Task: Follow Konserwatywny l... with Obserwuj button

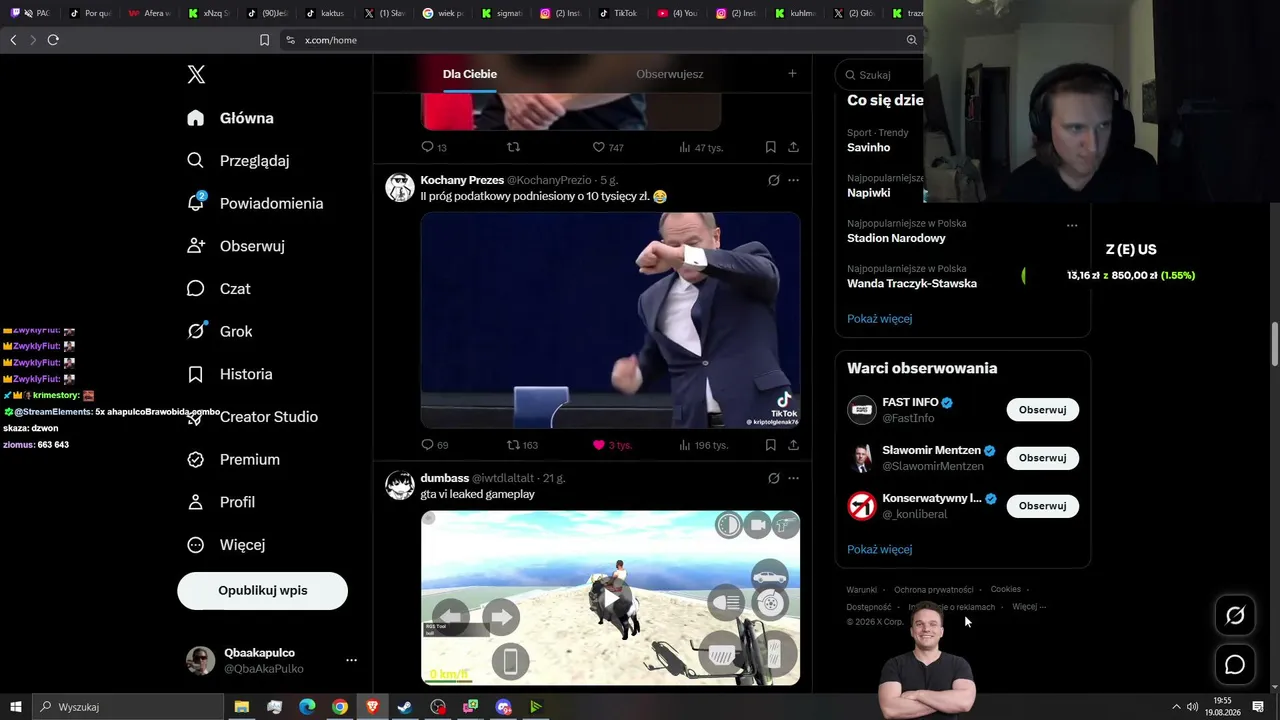Action: click(x=1042, y=506)
